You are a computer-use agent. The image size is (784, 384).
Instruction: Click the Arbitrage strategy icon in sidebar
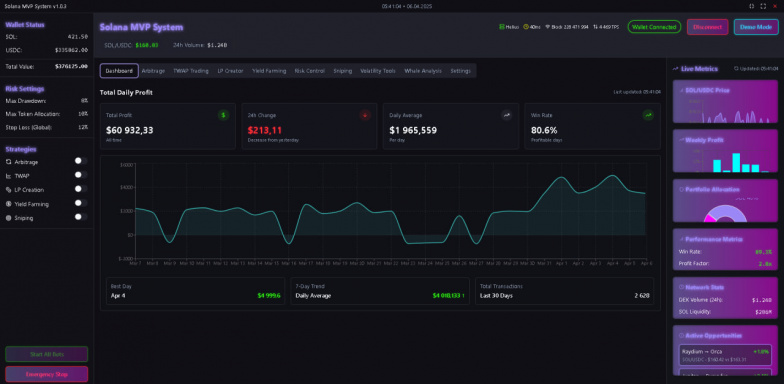point(8,162)
